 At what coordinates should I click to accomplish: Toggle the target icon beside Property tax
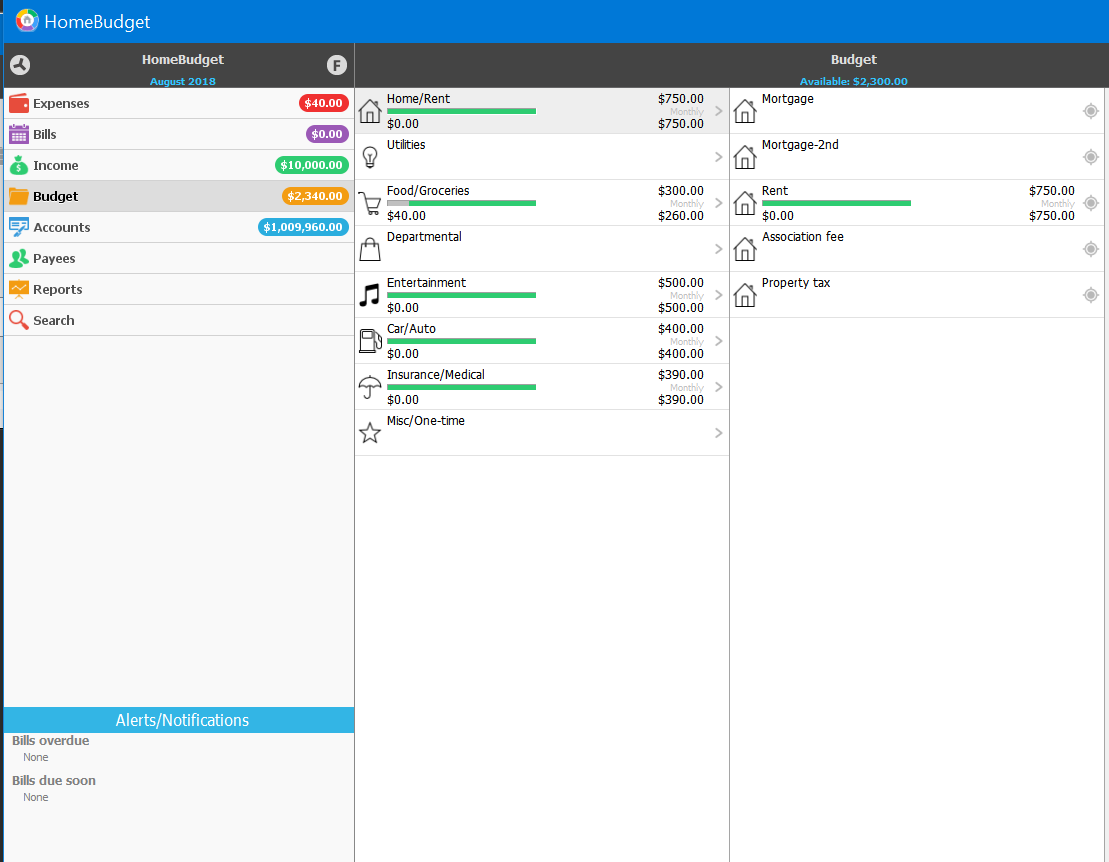[x=1090, y=295]
